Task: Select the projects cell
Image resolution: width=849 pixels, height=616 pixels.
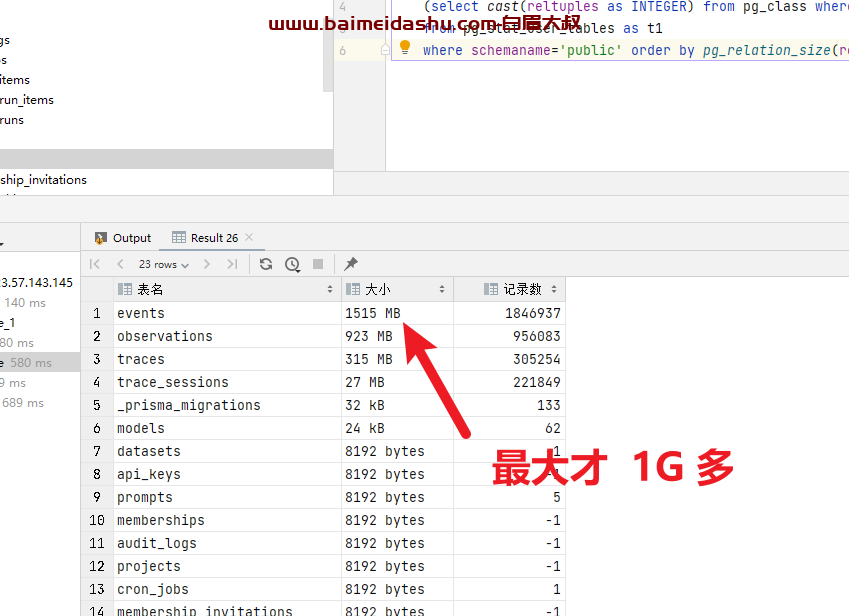Action: pos(227,566)
